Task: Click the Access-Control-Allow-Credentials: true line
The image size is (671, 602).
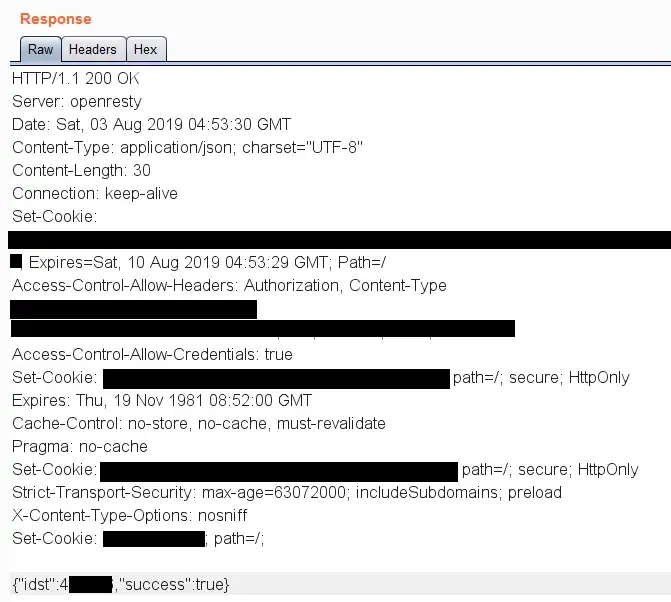Action: pyautogui.click(x=152, y=355)
